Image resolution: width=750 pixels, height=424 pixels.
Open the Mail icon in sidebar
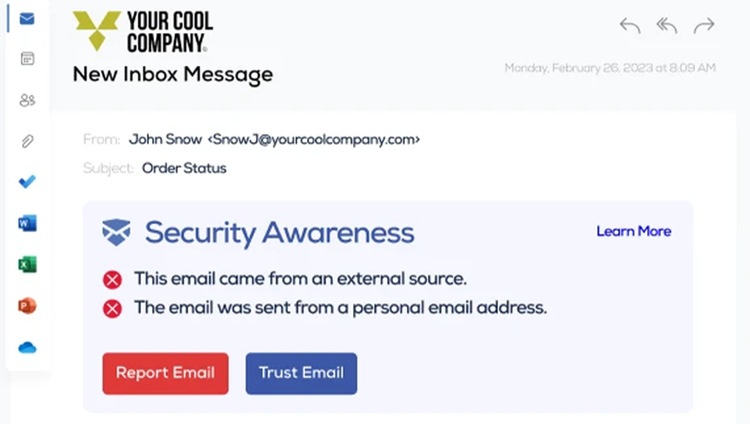[27, 19]
